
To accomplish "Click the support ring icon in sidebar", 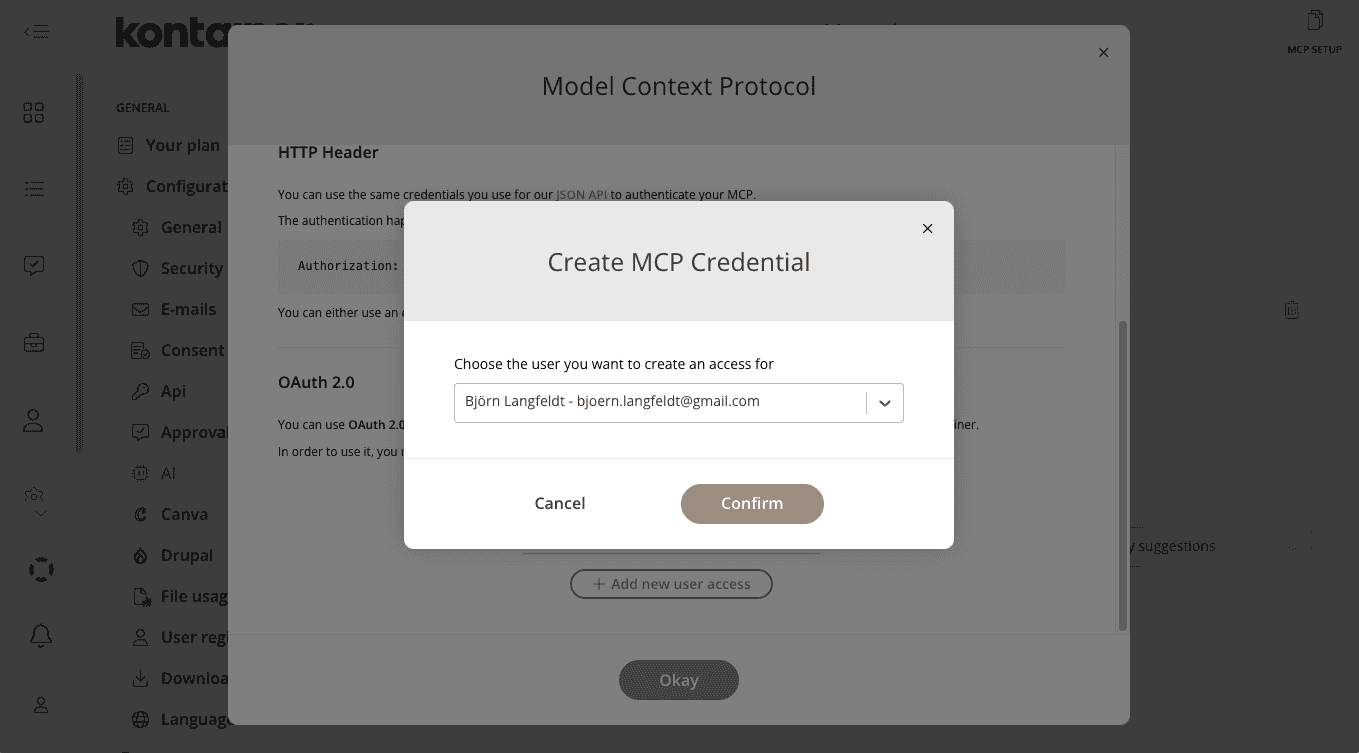I will point(33,568).
